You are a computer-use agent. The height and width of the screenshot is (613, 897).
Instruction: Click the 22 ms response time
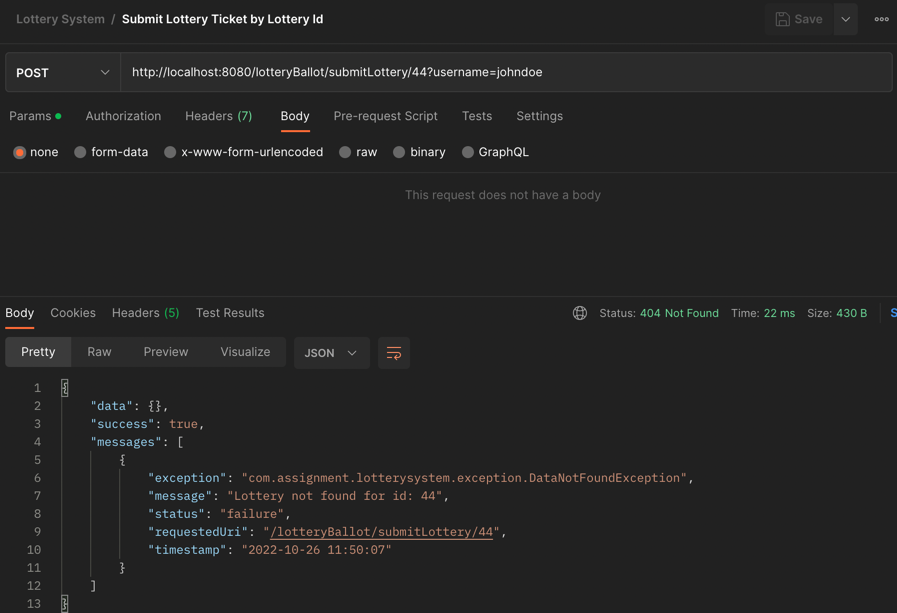point(779,313)
